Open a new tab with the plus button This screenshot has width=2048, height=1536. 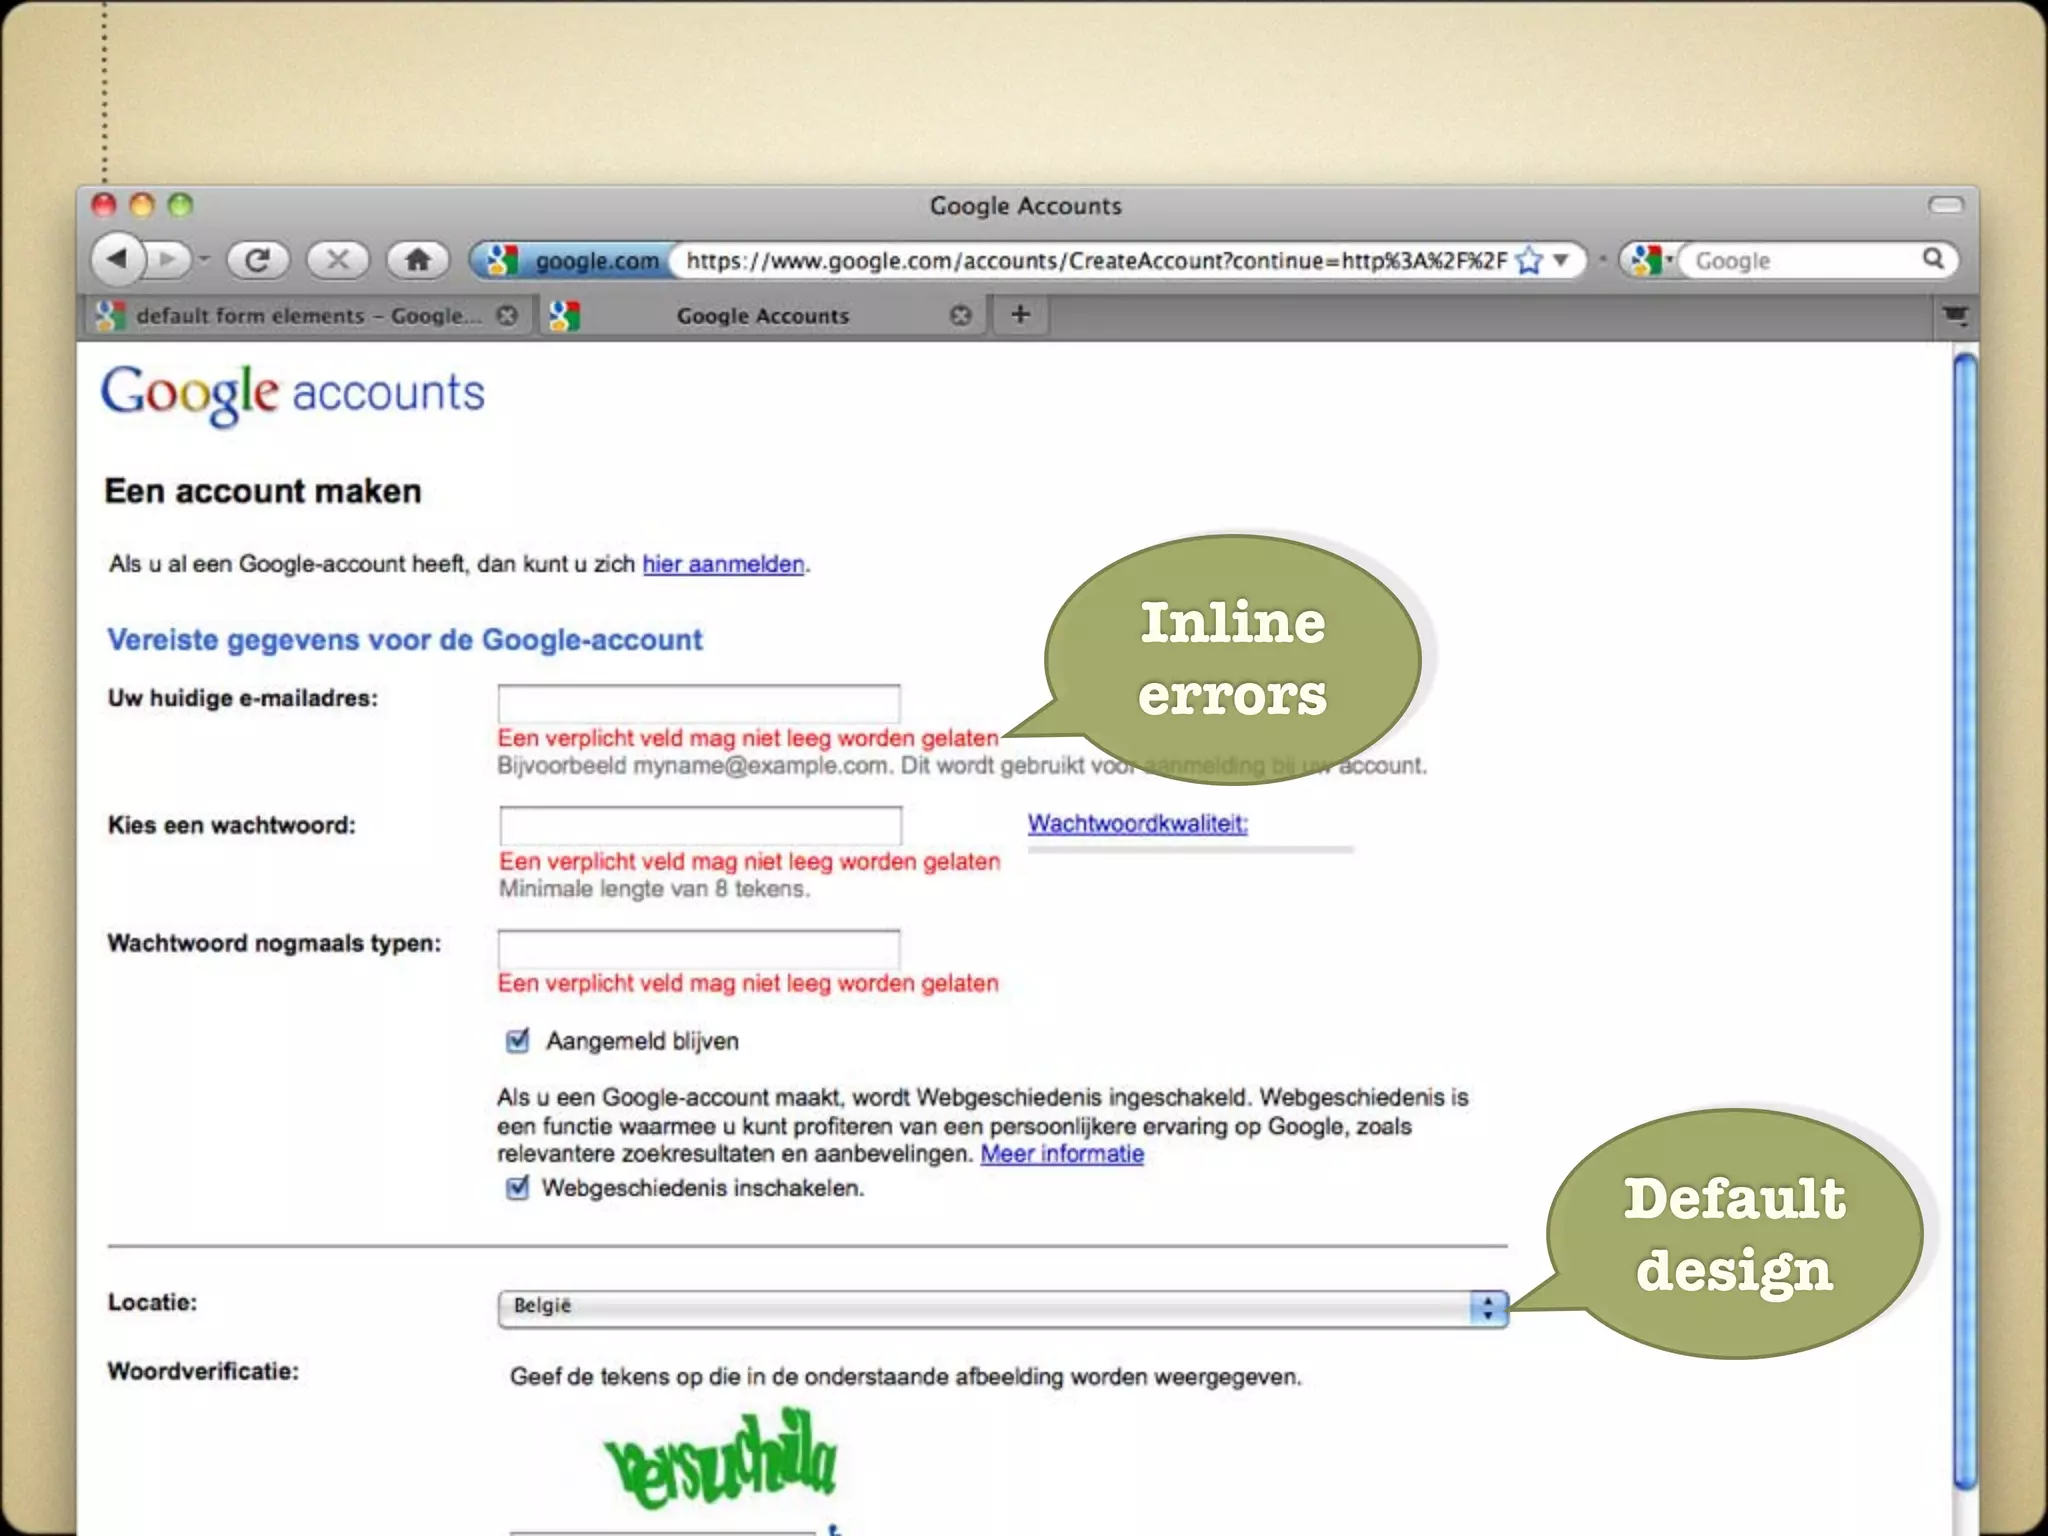tap(1020, 315)
